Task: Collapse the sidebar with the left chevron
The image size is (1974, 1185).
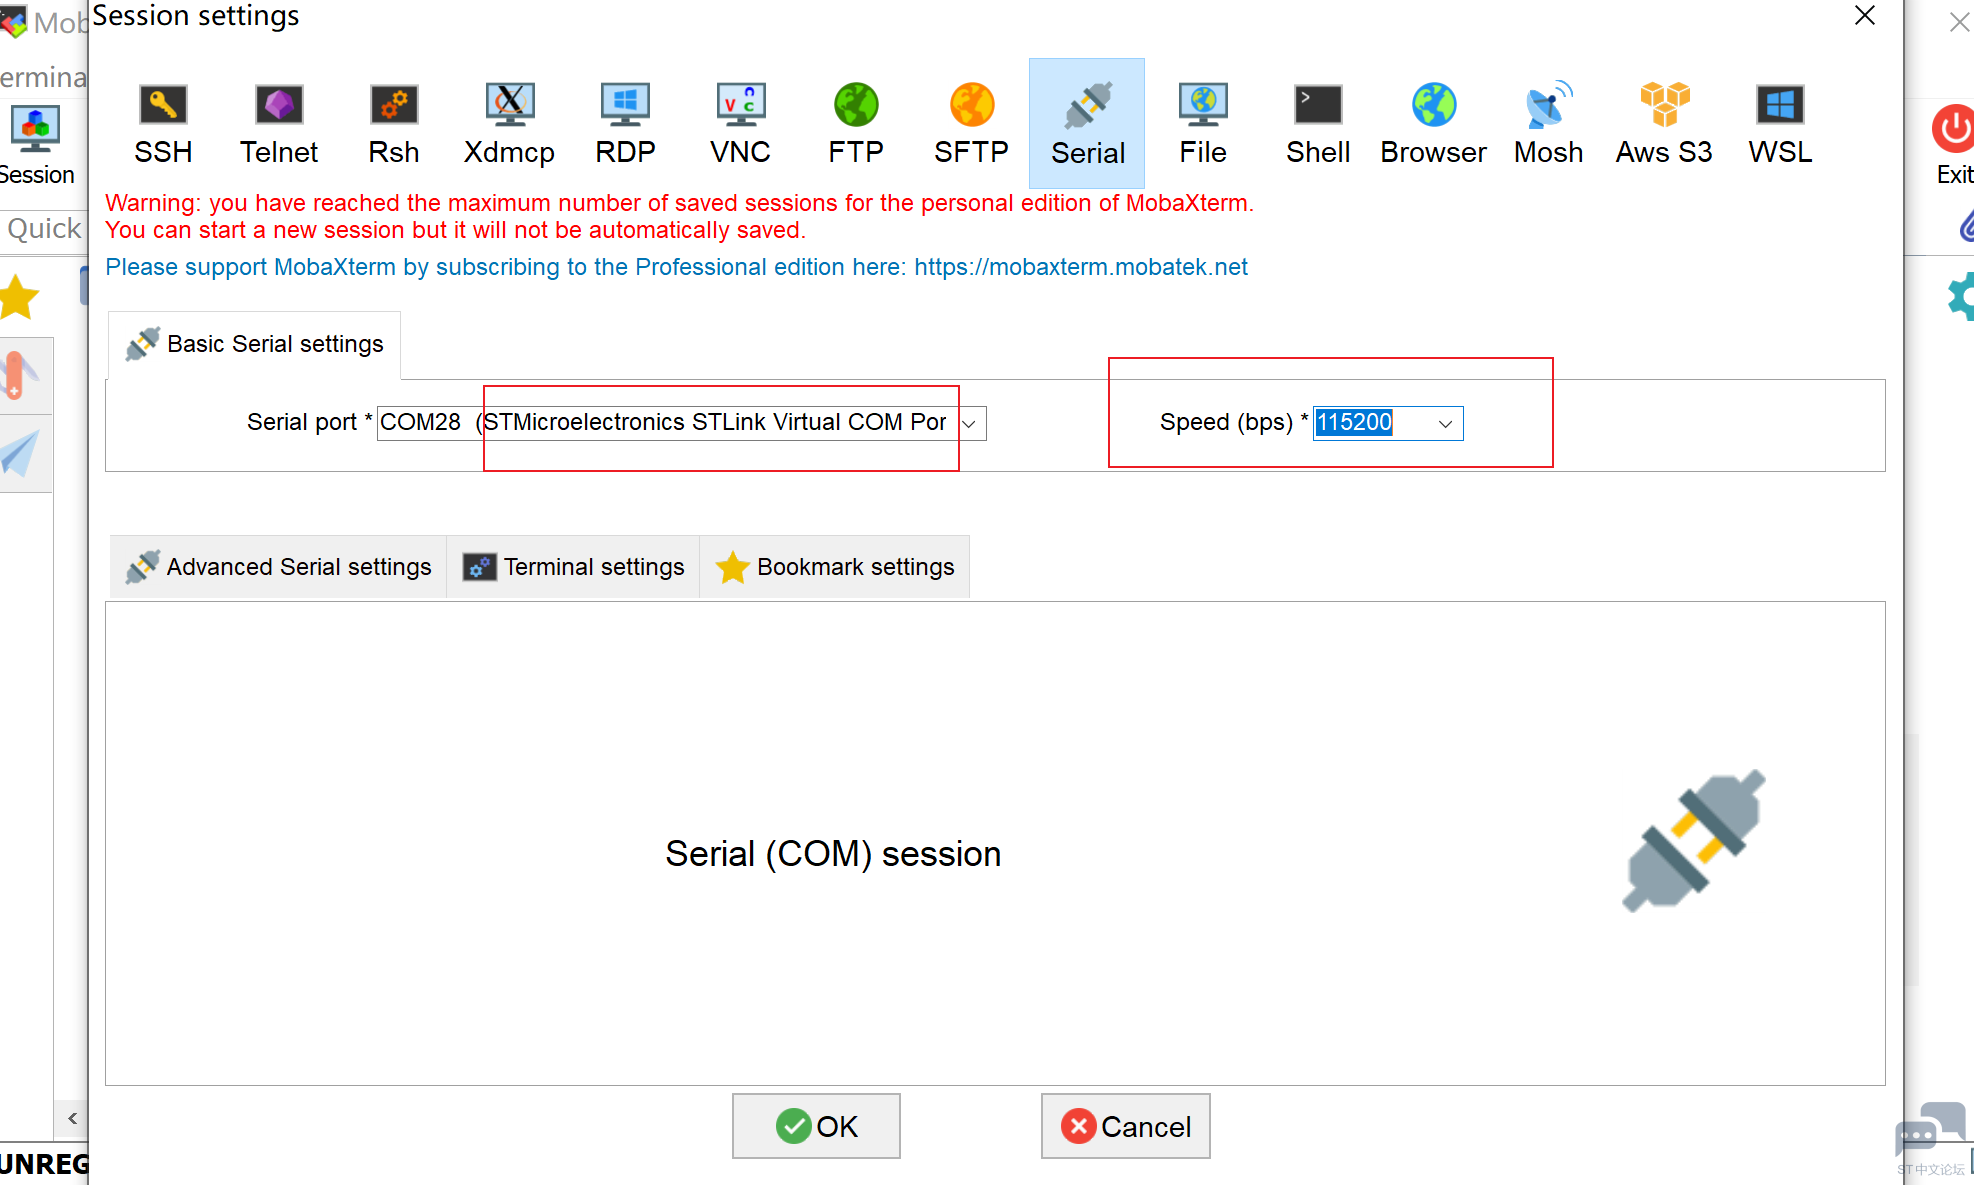Action: tap(72, 1118)
